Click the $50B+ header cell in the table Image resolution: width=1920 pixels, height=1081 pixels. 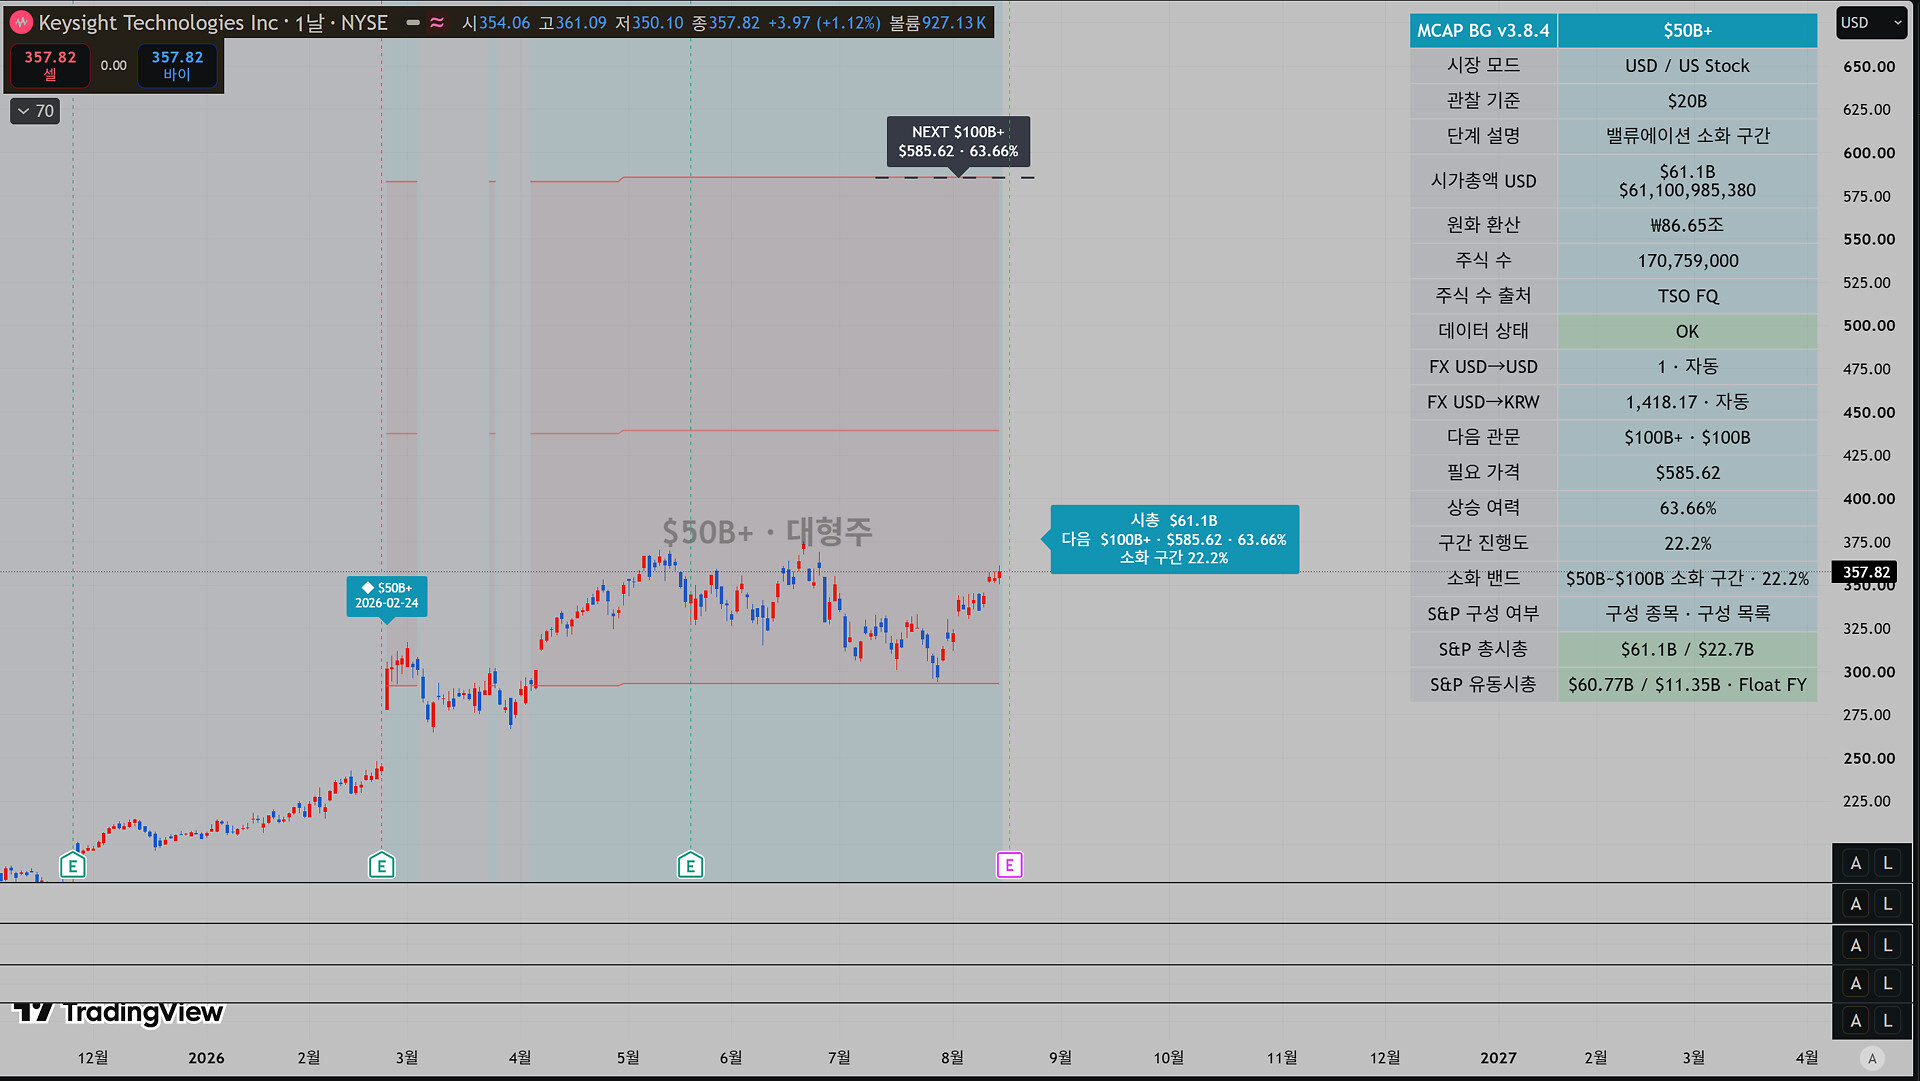1687,31
